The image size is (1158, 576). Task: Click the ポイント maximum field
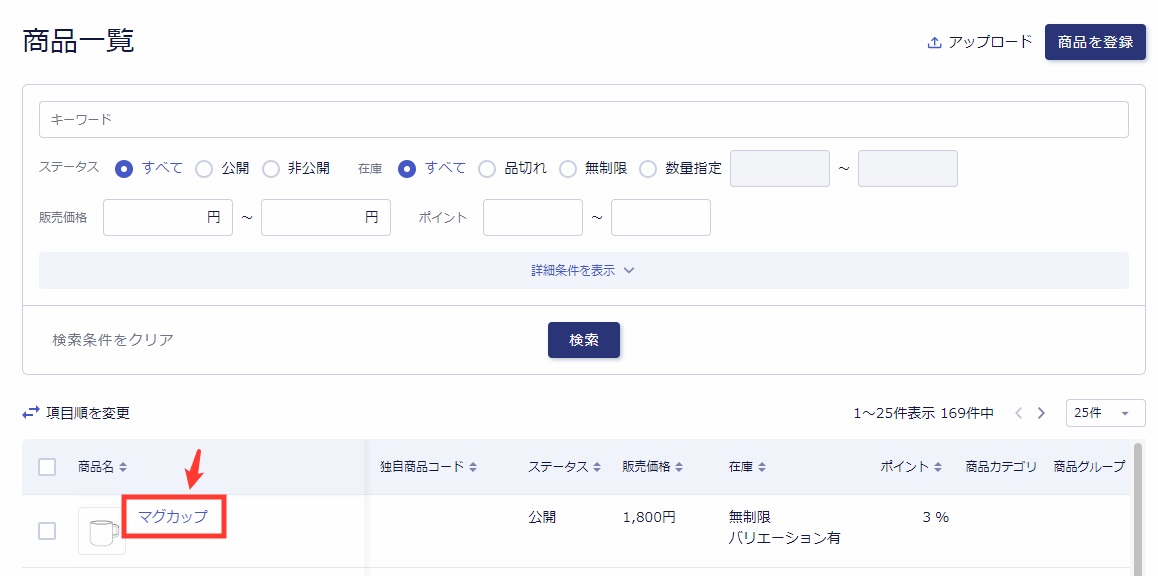[x=661, y=217]
